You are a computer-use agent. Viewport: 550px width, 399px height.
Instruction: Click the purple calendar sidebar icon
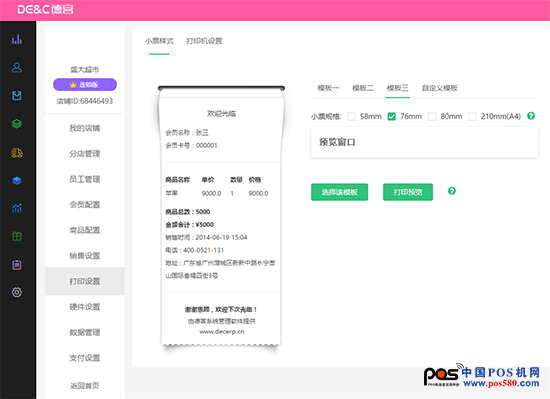16,265
